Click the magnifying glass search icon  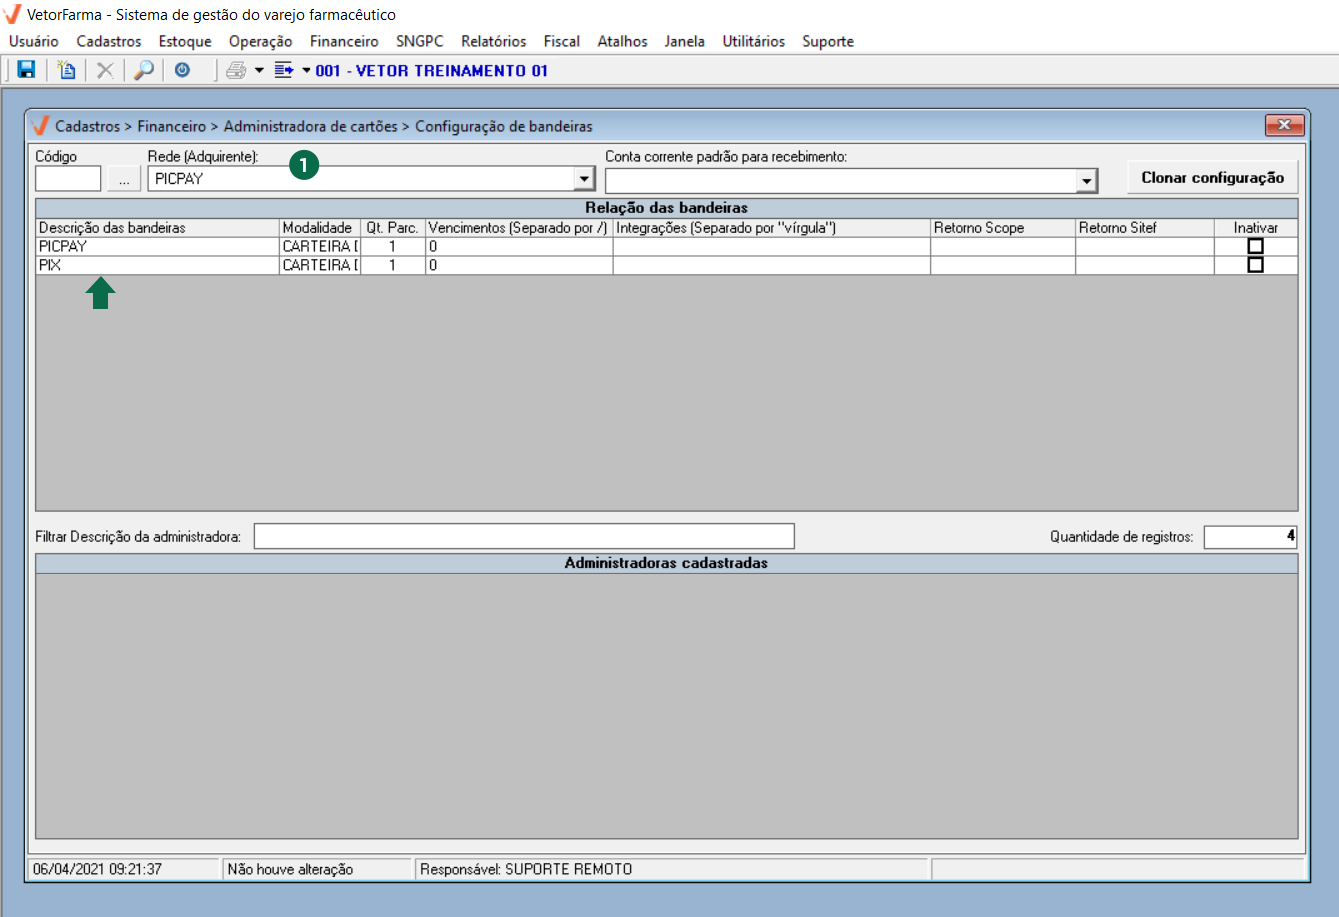[x=144, y=70]
